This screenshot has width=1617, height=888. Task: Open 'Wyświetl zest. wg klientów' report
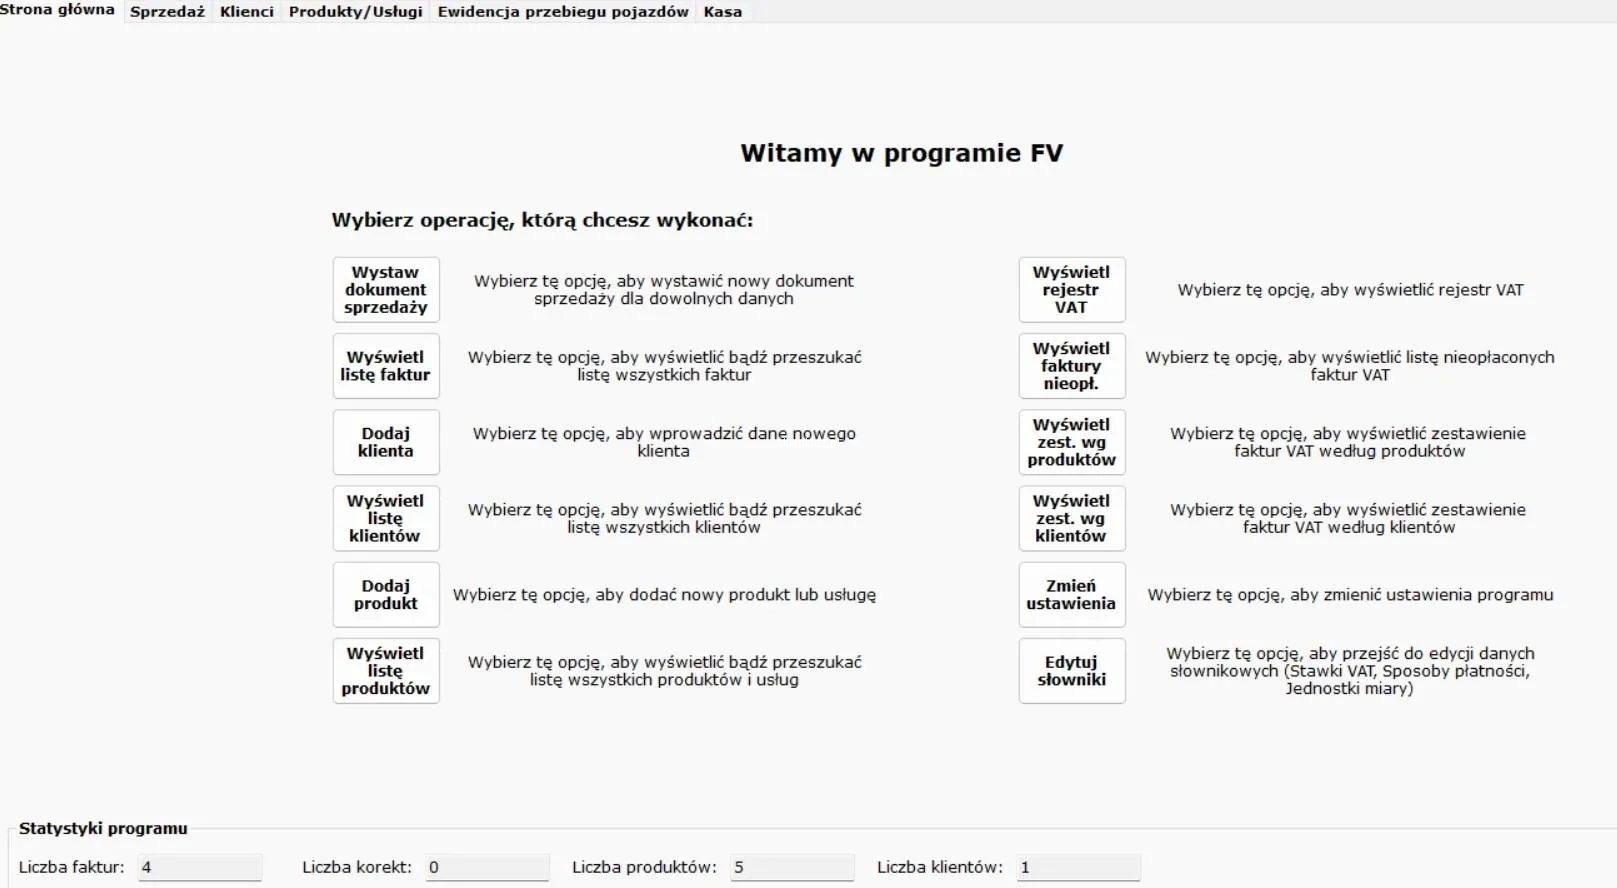pyautogui.click(x=1071, y=518)
